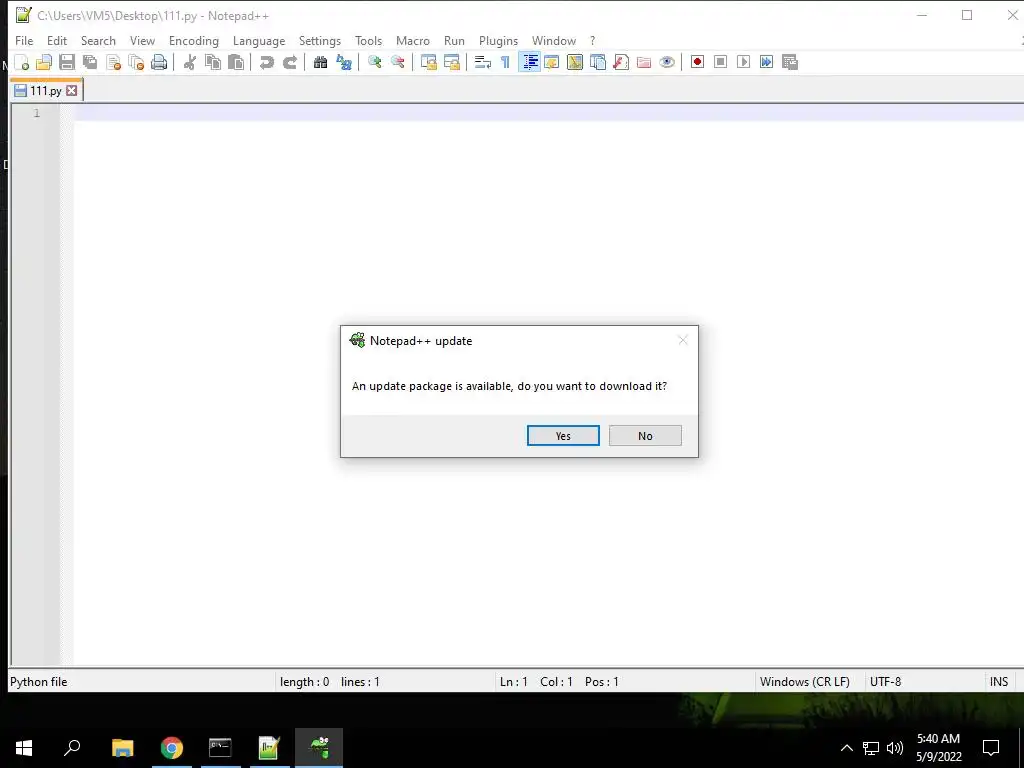Click Yes to download the update
The image size is (1024, 768).
563,436
